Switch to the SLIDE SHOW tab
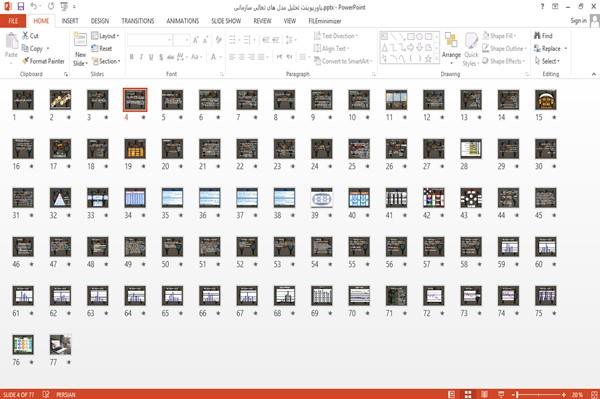Screen dimensions: 600x399 pyautogui.click(x=226, y=21)
